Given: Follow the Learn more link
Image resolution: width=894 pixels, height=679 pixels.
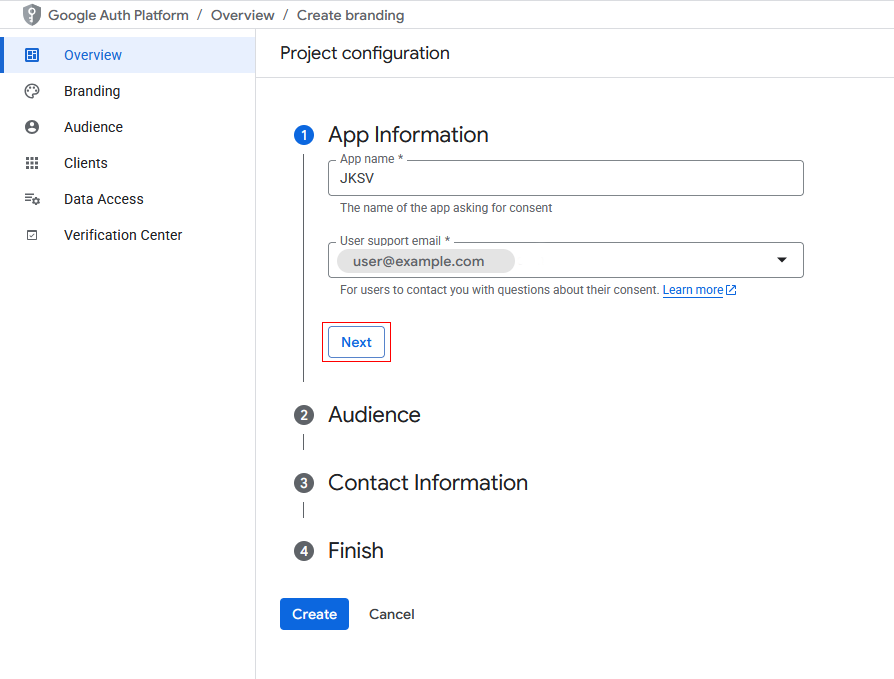Looking at the screenshot, I should pyautogui.click(x=692, y=290).
